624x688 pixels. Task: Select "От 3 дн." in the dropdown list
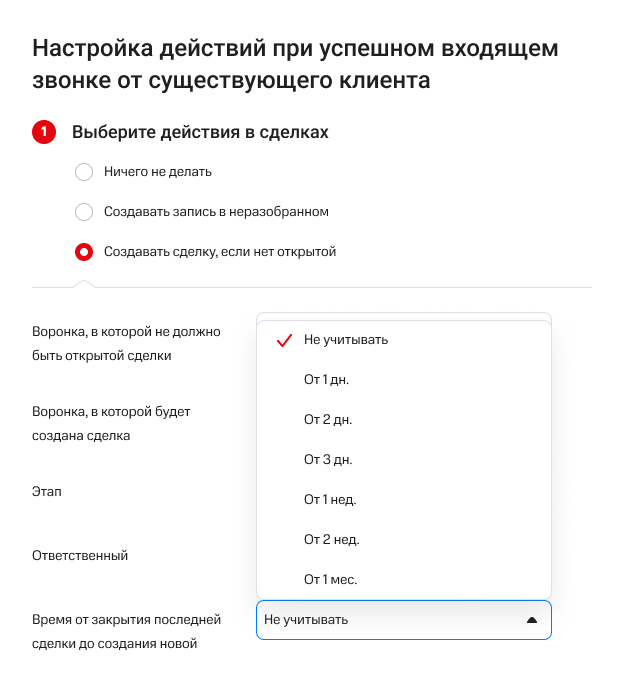[328, 460]
